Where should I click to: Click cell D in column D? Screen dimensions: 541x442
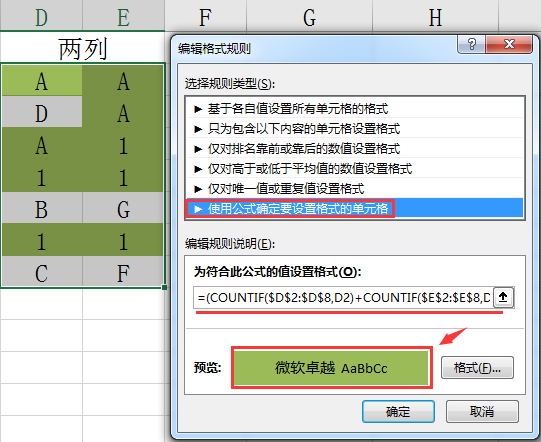point(42,112)
